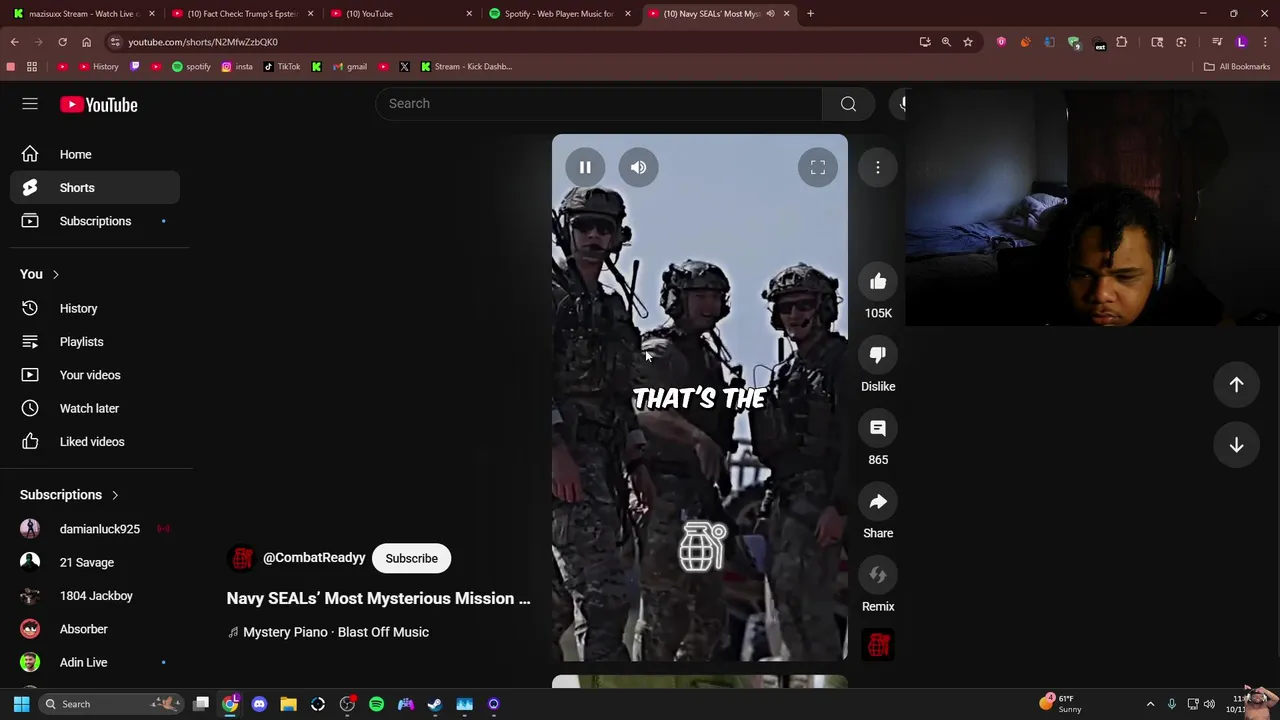The height and width of the screenshot is (720, 1280).
Task: Open the Short's three-dot more options menu
Action: pyautogui.click(x=878, y=167)
